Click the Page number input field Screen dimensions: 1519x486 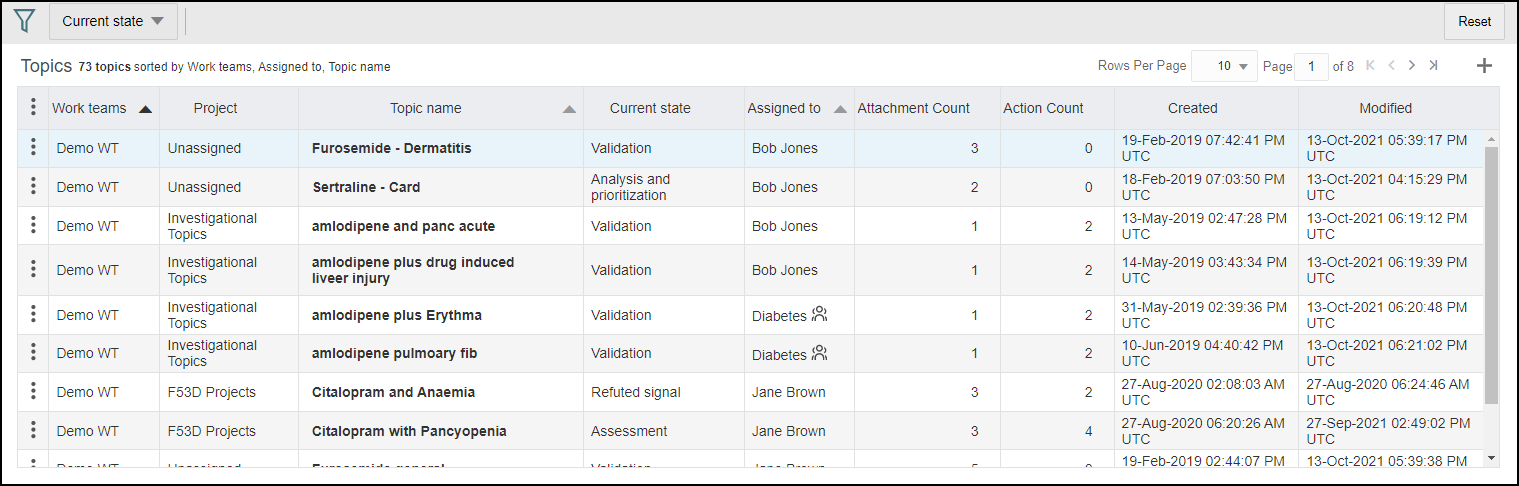[x=1310, y=66]
